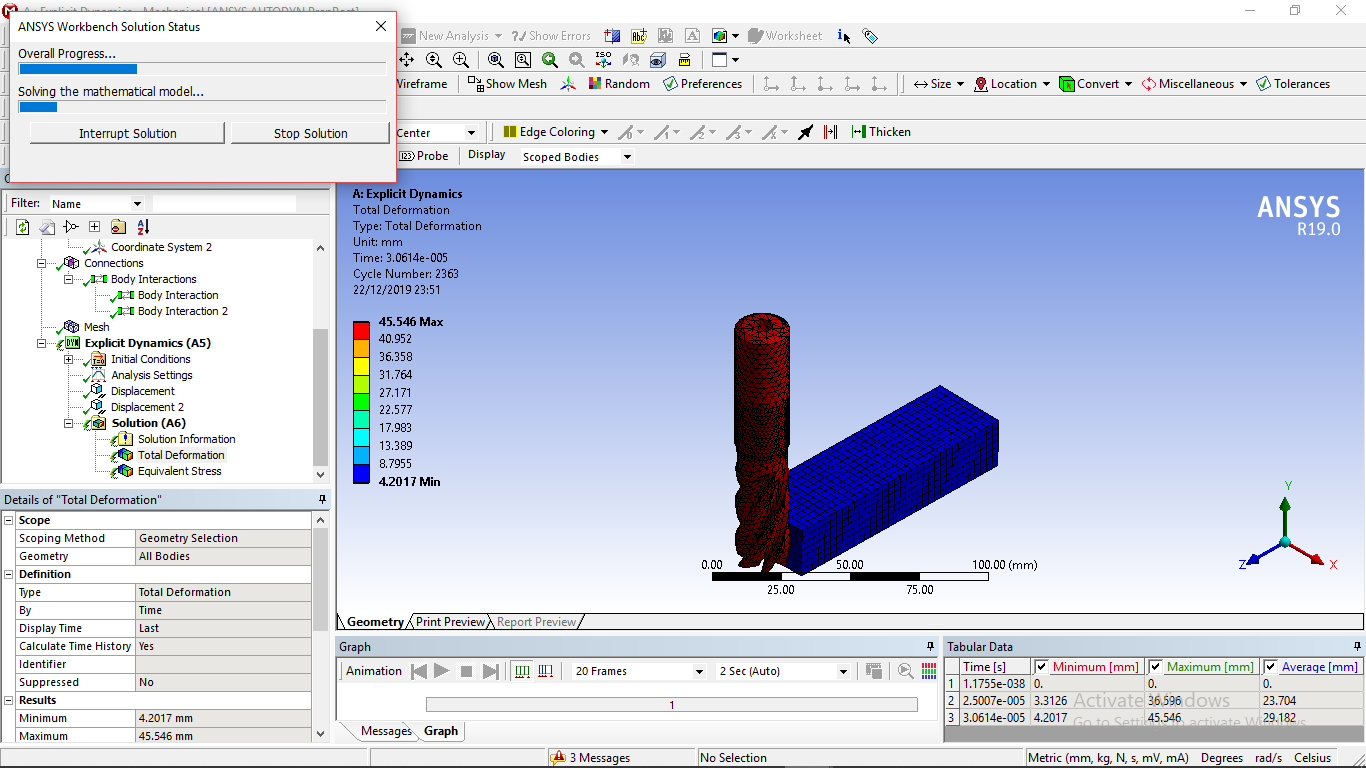Viewport: 1366px width, 768px height.
Task: Toggle the Maximum [mm] column checkbox
Action: (1155, 667)
